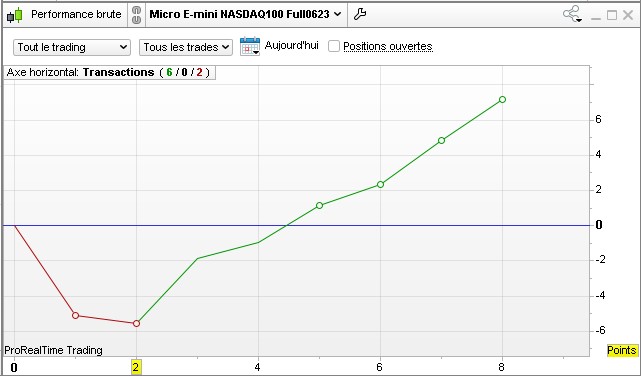The image size is (641, 376).
Task: Click the green data point at transaction 7
Action: pyautogui.click(x=442, y=141)
